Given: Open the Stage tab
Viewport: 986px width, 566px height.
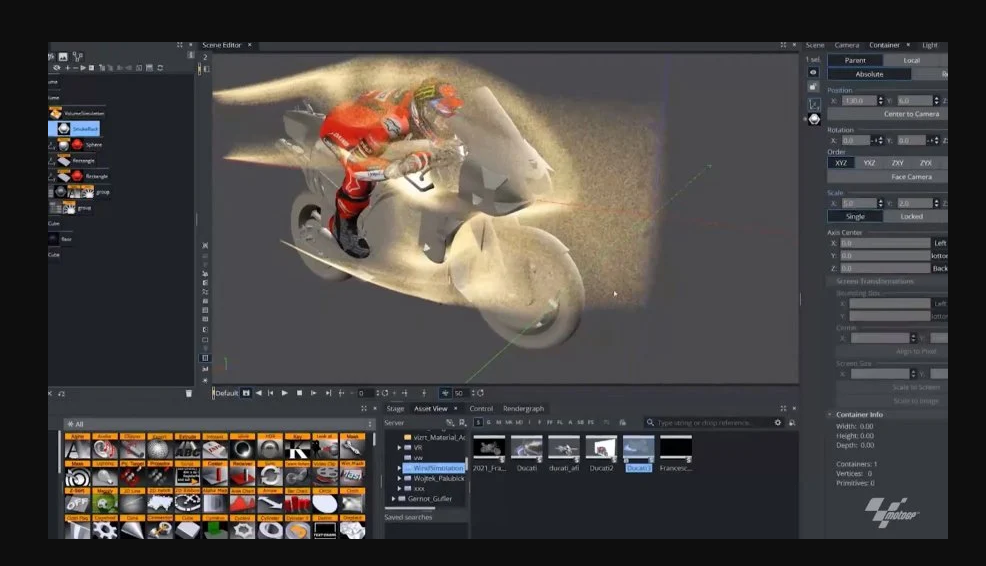Looking at the screenshot, I should [x=396, y=409].
